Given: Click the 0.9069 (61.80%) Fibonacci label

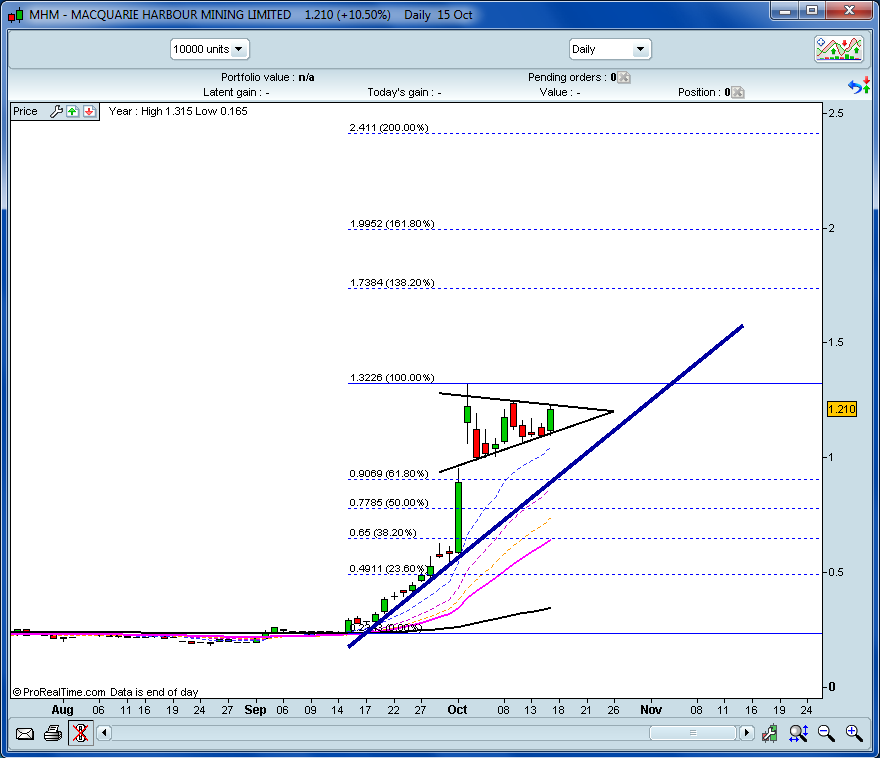Looking at the screenshot, I should (x=389, y=474).
